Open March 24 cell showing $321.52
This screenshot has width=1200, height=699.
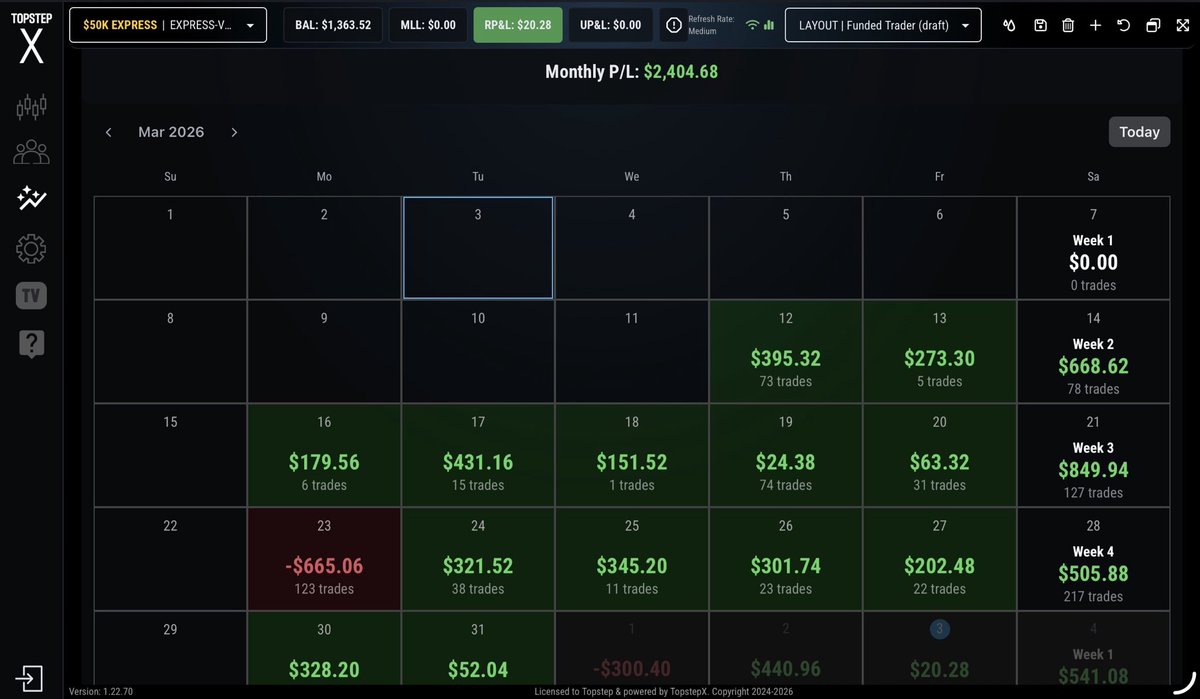click(x=478, y=560)
